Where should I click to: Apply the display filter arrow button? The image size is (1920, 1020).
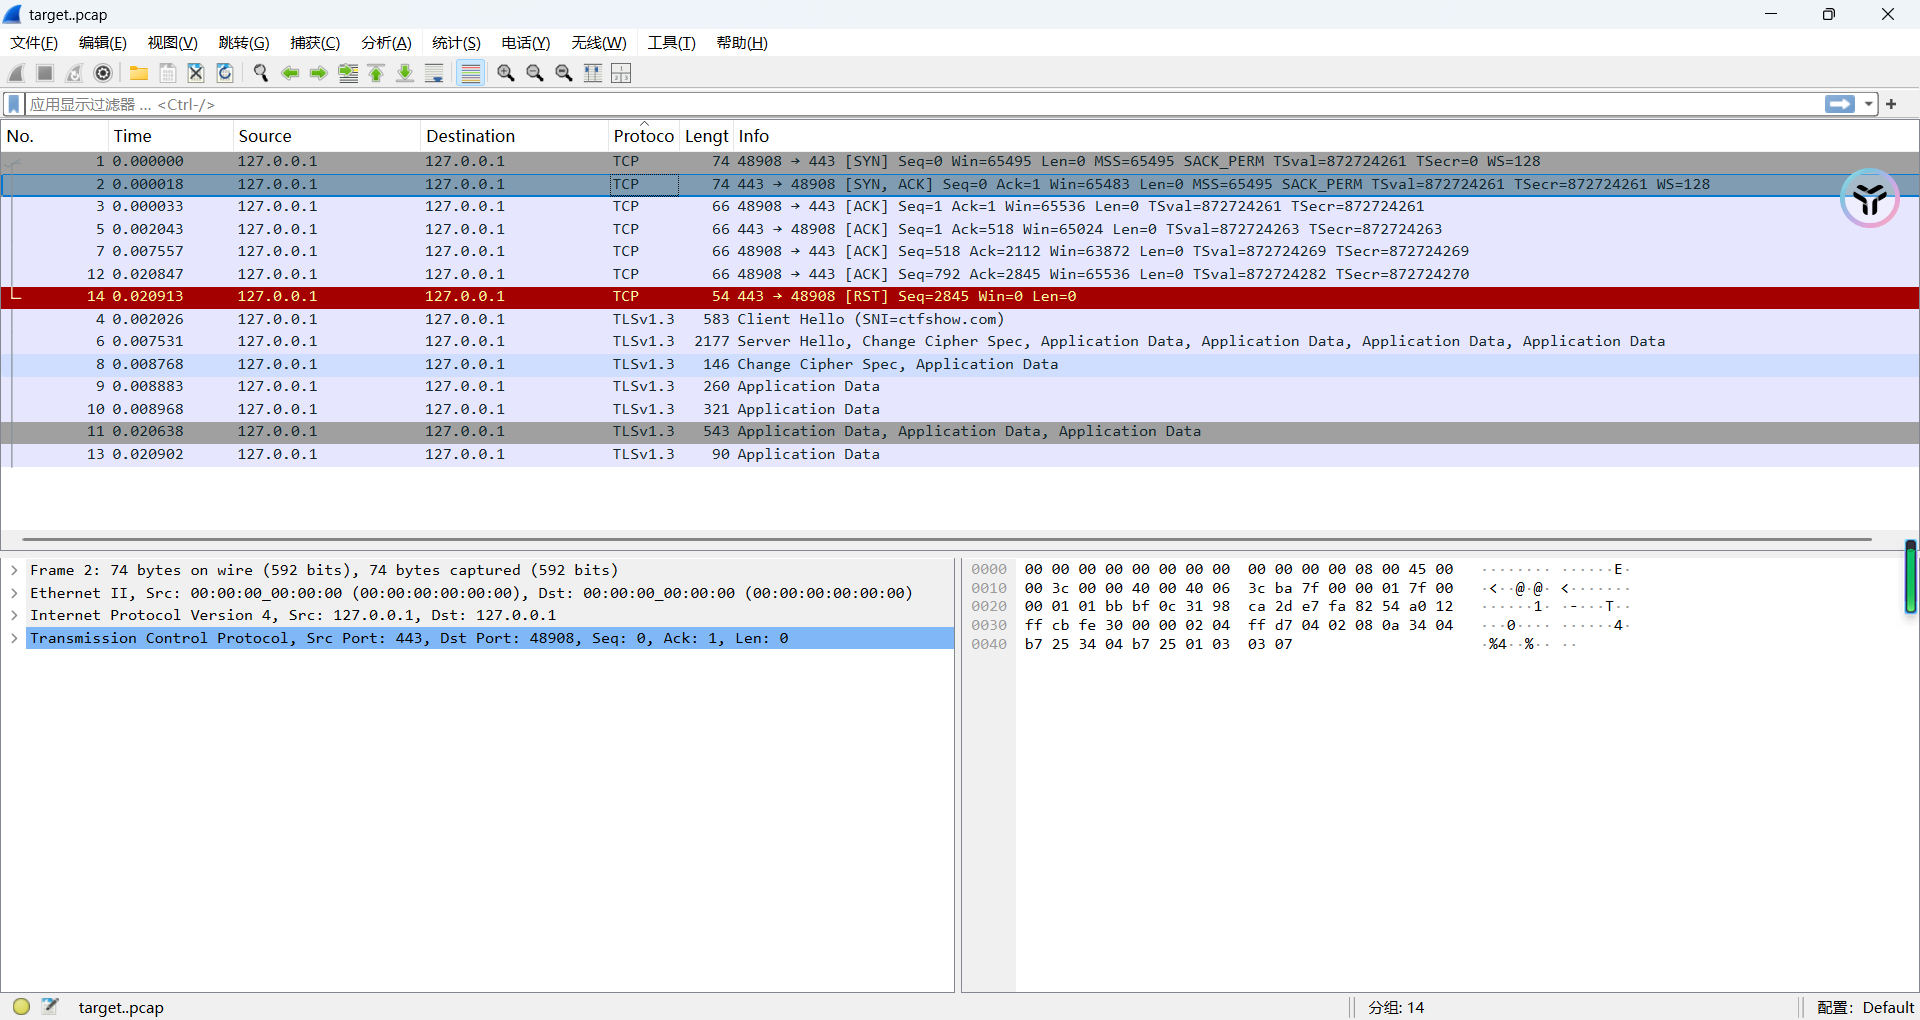click(x=1839, y=104)
